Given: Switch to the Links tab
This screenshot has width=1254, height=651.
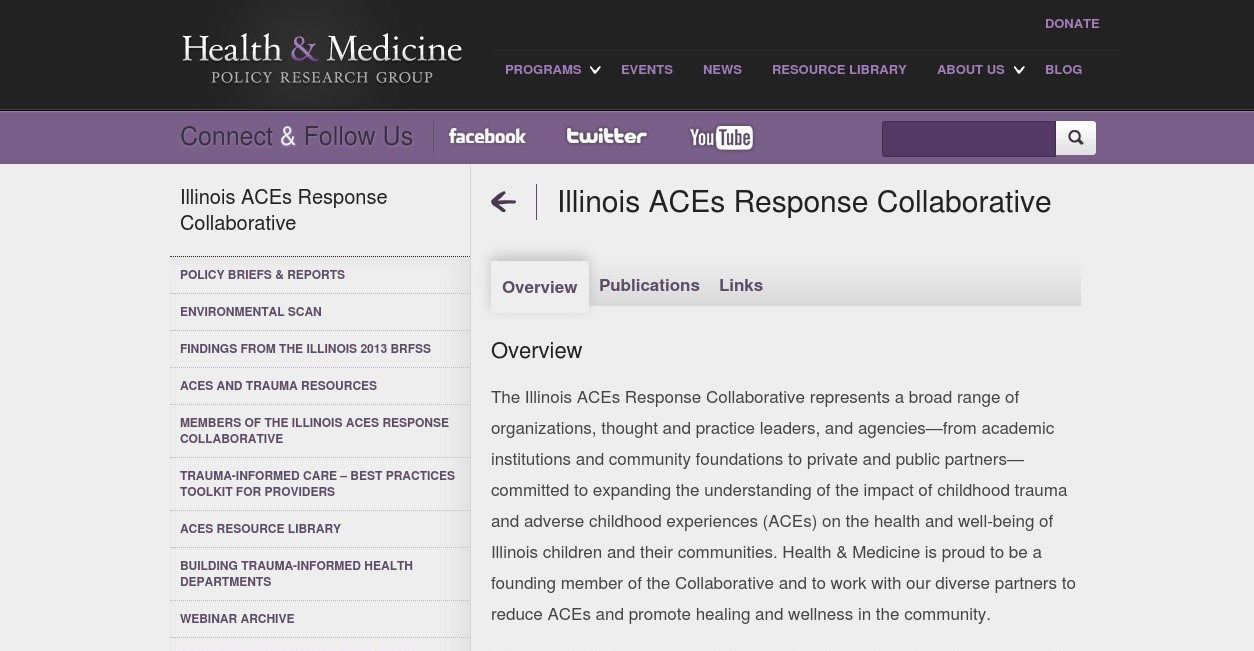Looking at the screenshot, I should pyautogui.click(x=741, y=286).
